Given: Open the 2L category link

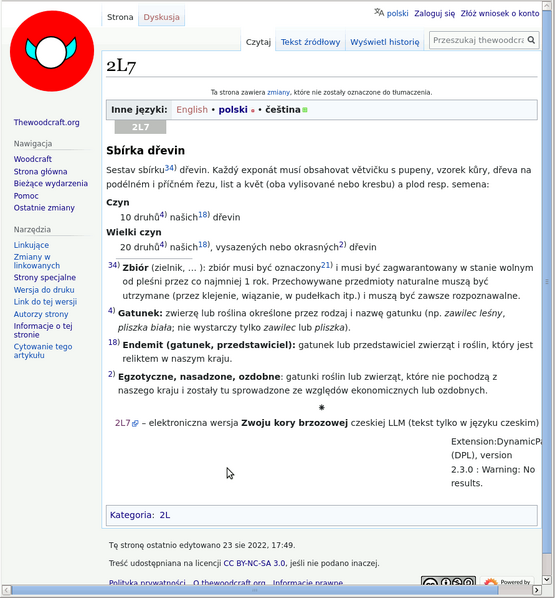Looking at the screenshot, I should coord(165,515).
